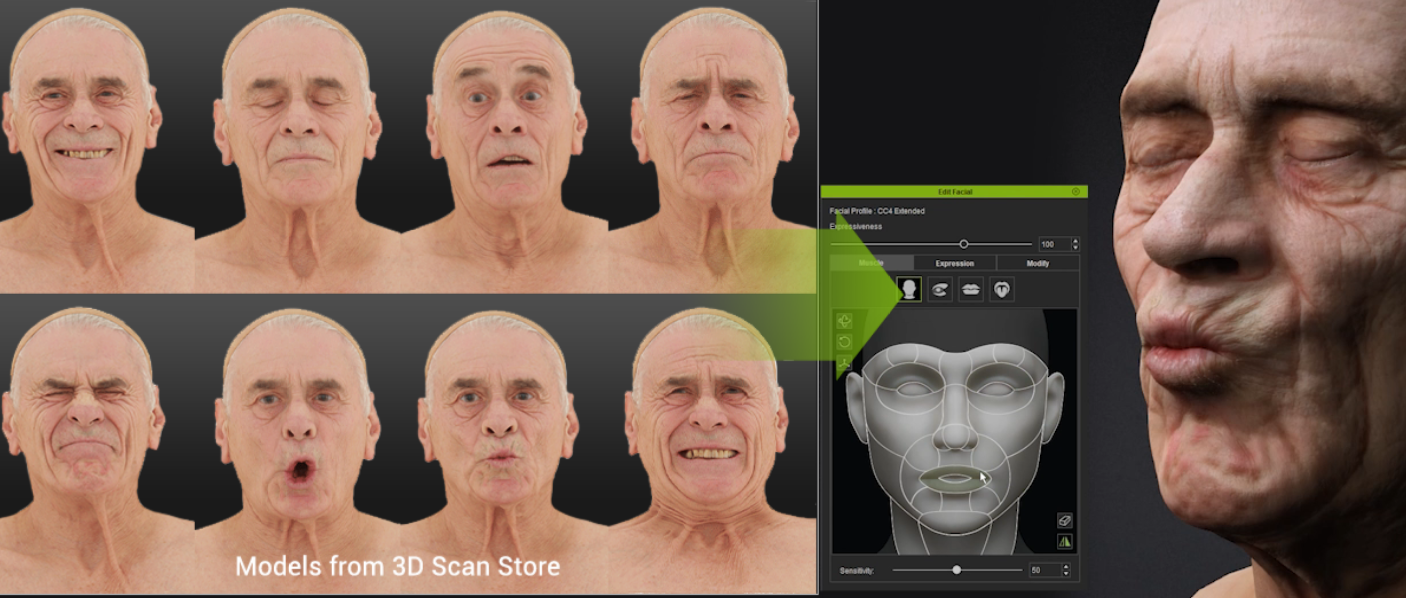Click the "Sensitivity:" label
Image resolution: width=1406 pixels, height=598 pixels.
pyautogui.click(x=858, y=570)
